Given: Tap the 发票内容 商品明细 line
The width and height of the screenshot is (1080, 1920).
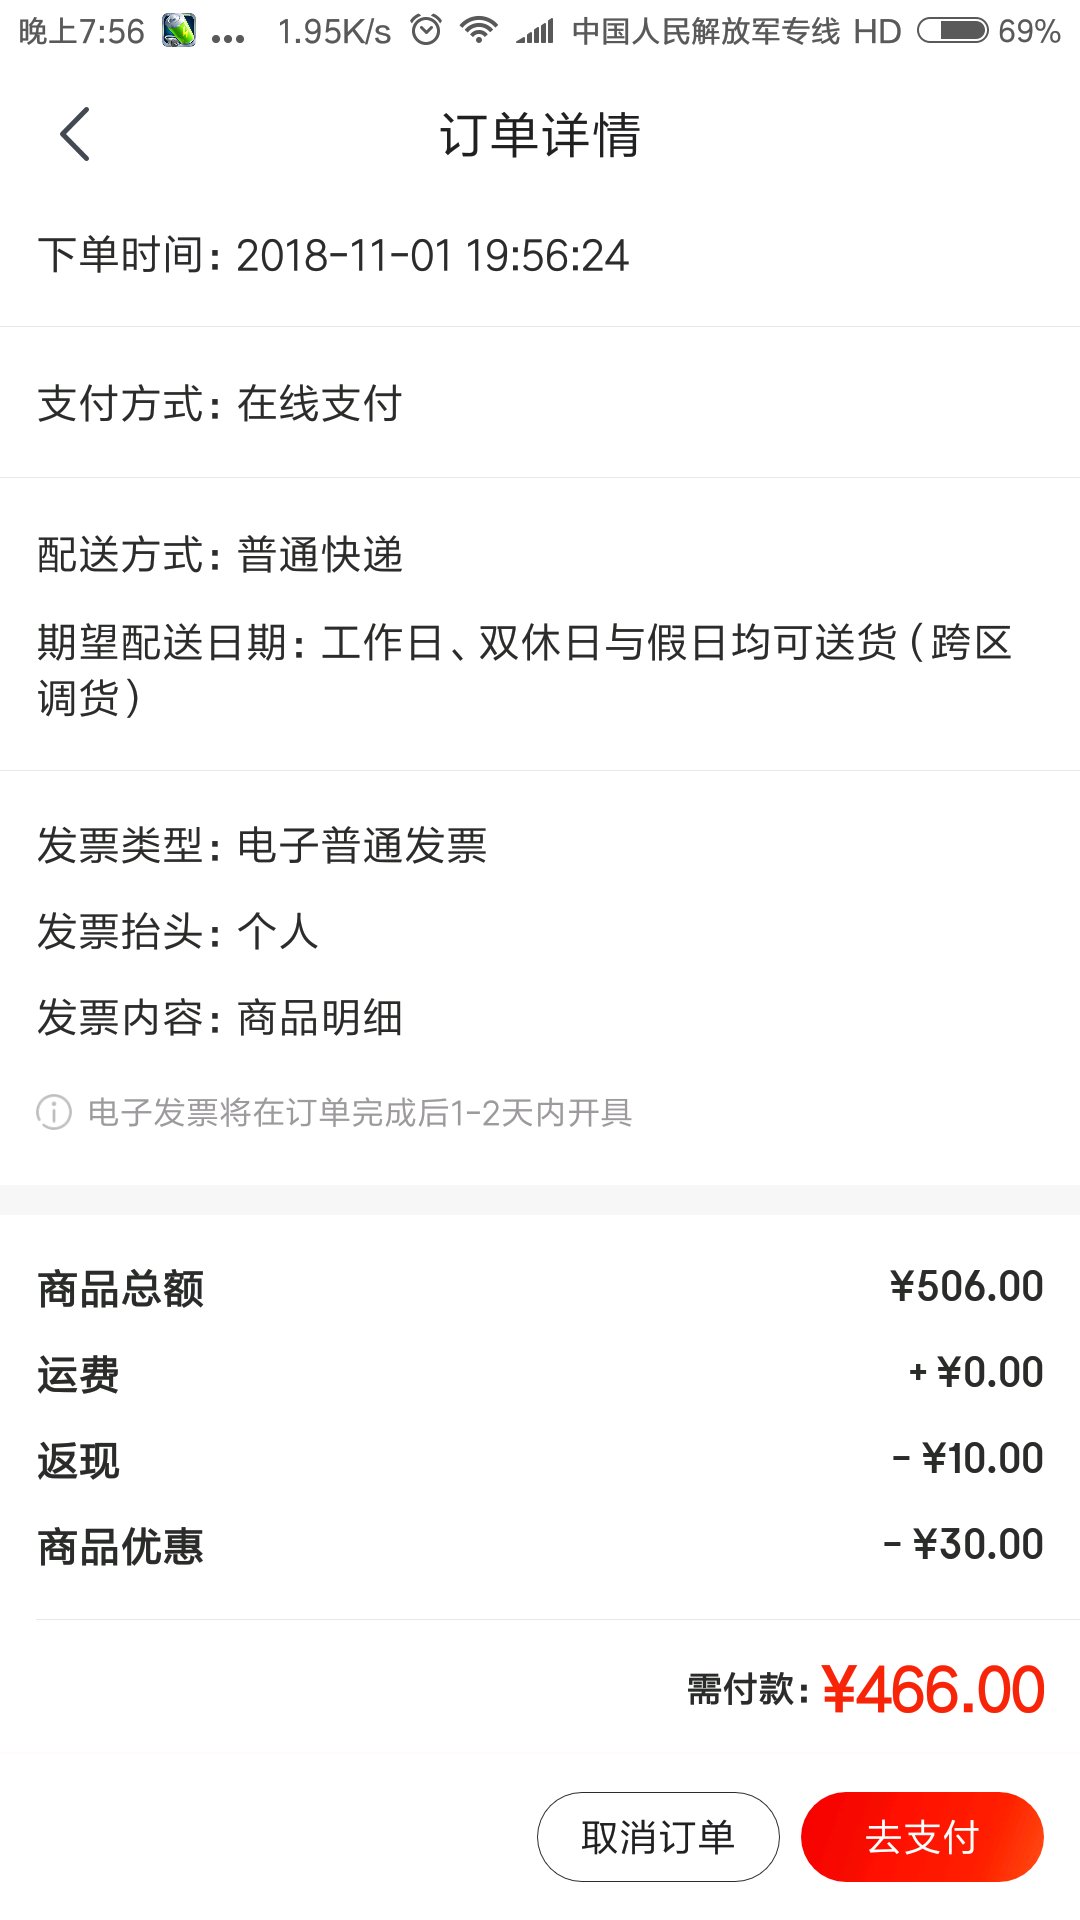Looking at the screenshot, I should (220, 1018).
